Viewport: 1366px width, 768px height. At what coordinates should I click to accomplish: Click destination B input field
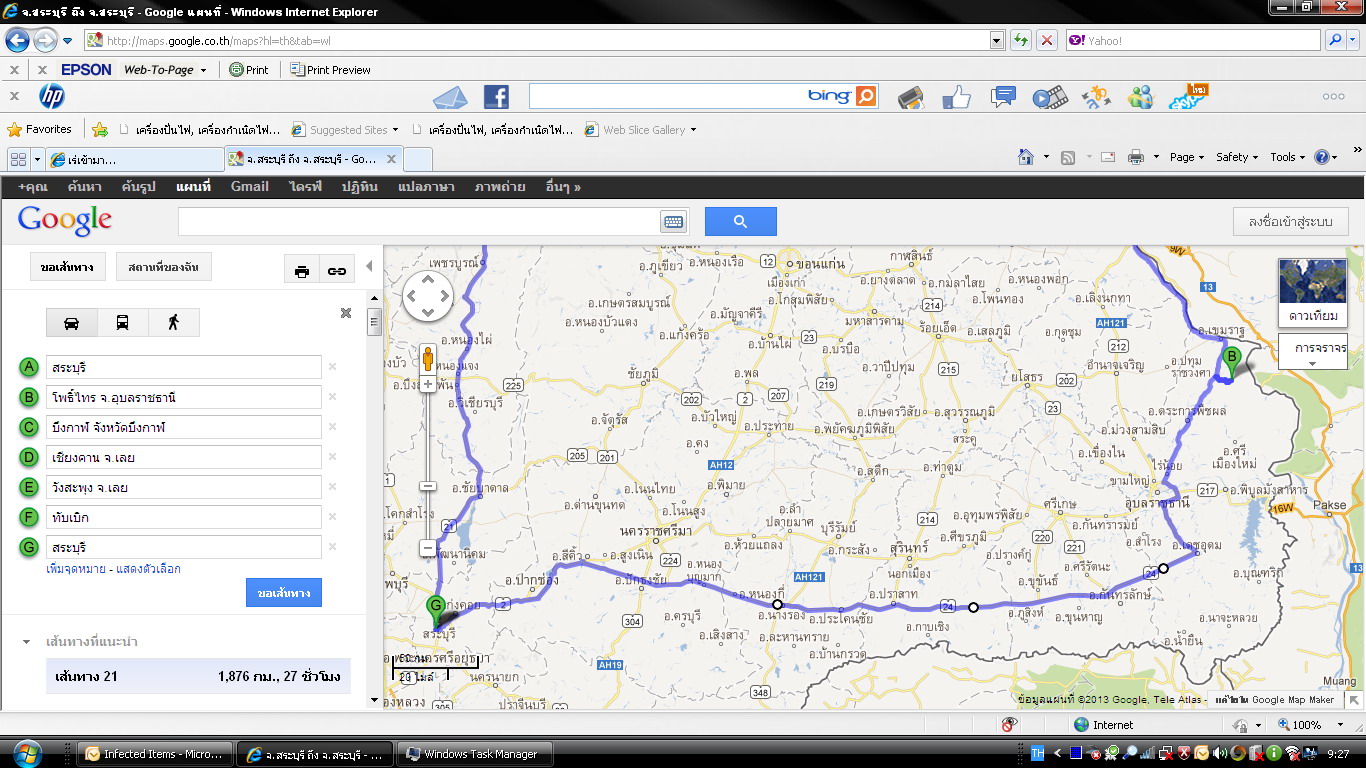coord(186,397)
